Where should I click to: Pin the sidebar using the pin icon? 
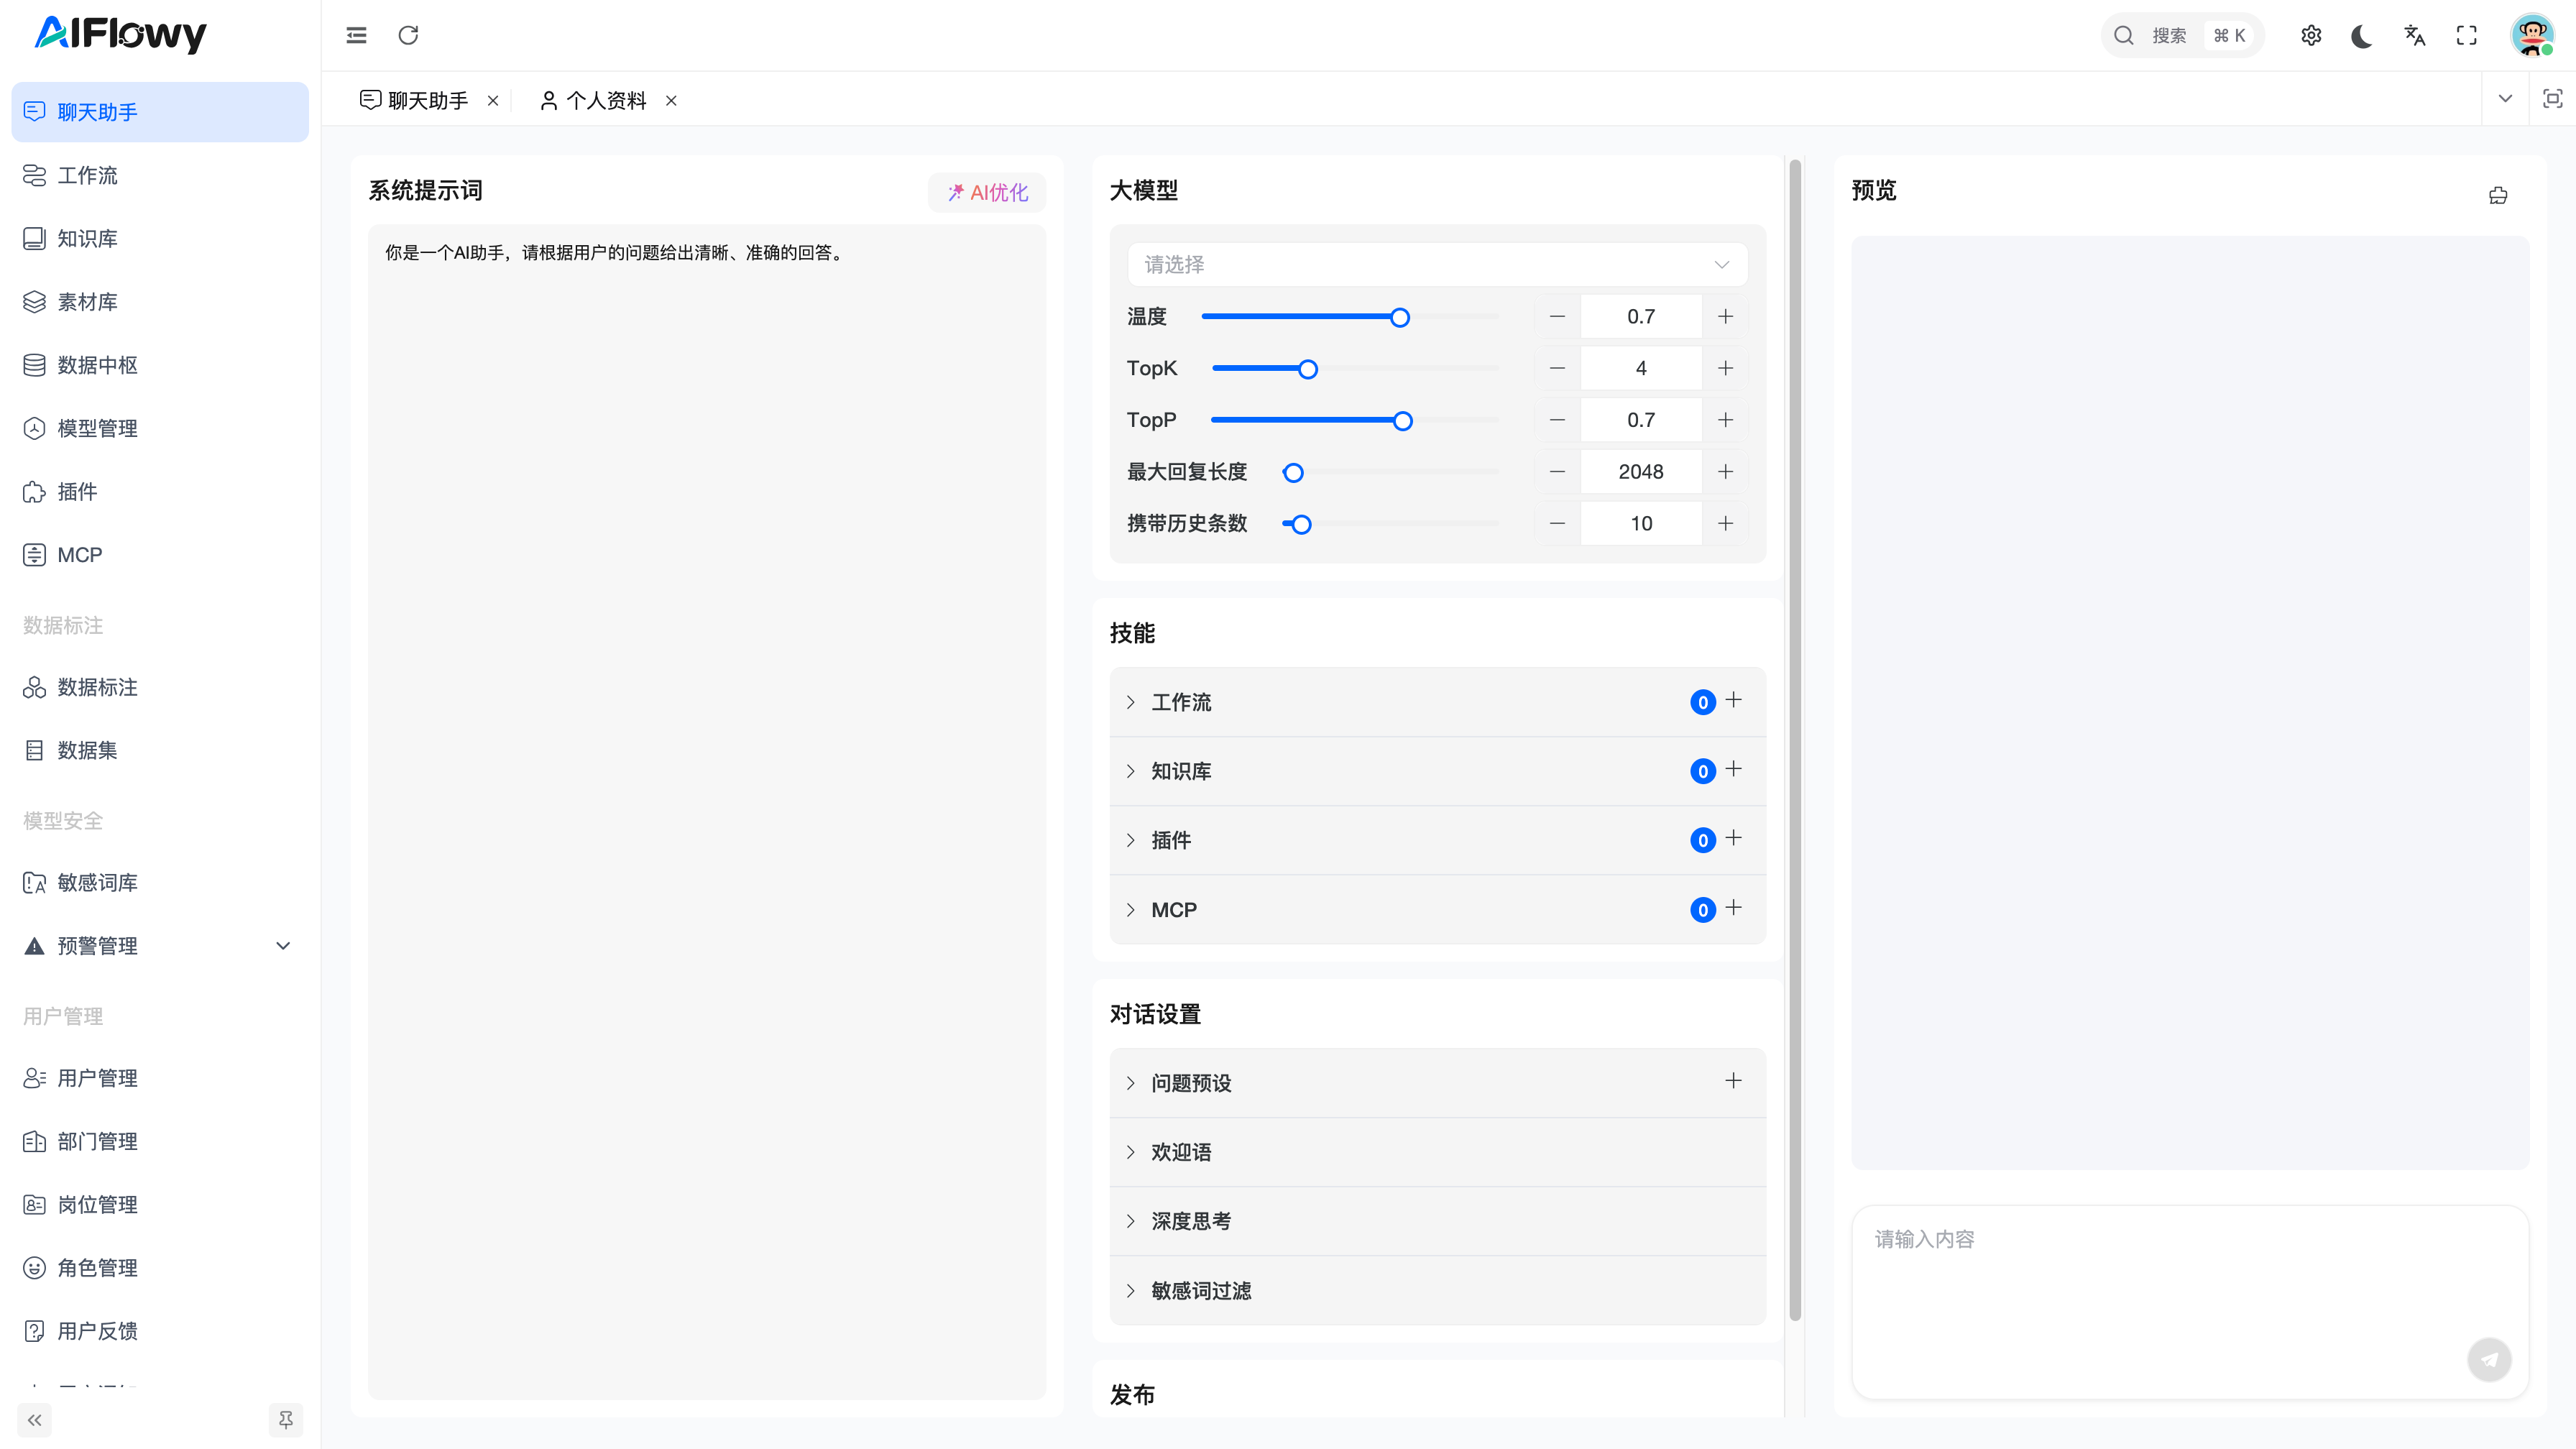click(x=285, y=1419)
